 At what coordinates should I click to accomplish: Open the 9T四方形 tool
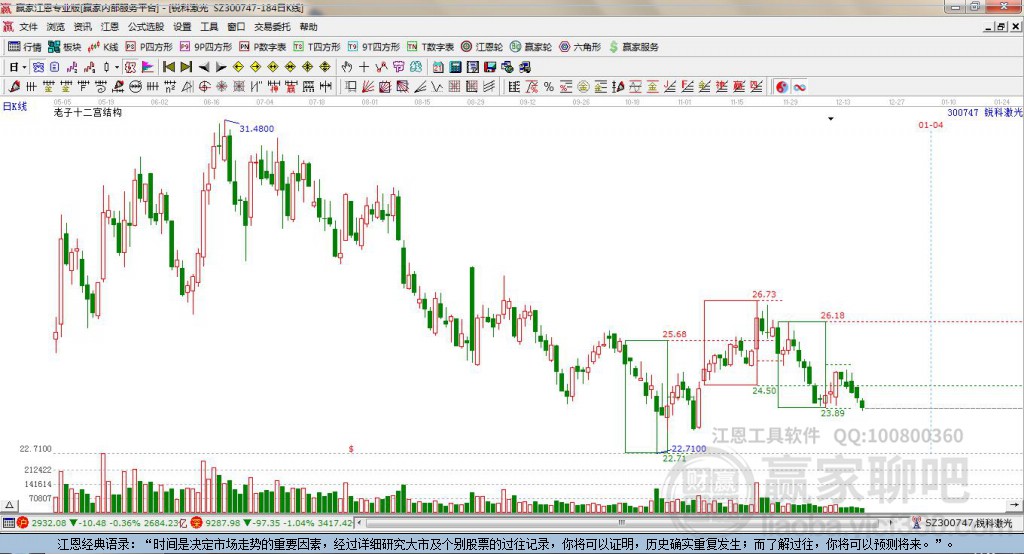pos(374,47)
